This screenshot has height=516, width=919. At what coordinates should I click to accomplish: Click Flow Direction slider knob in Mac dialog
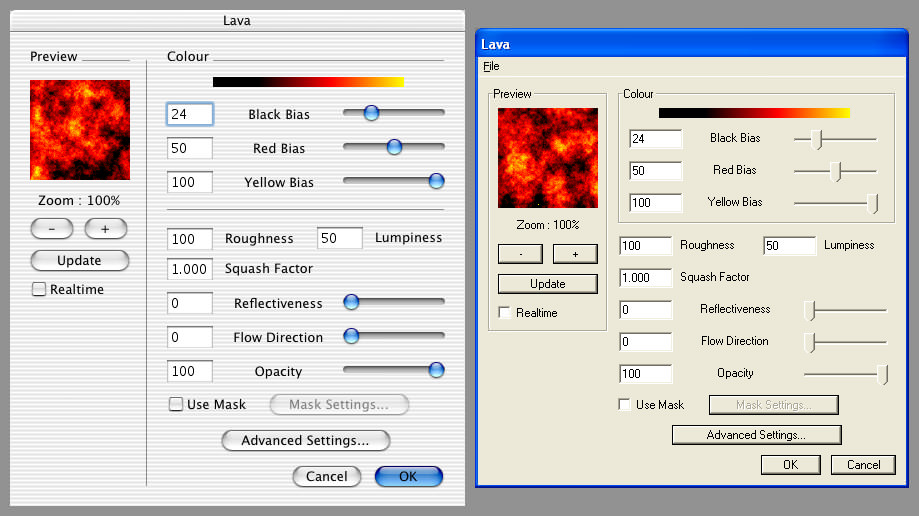click(x=351, y=336)
